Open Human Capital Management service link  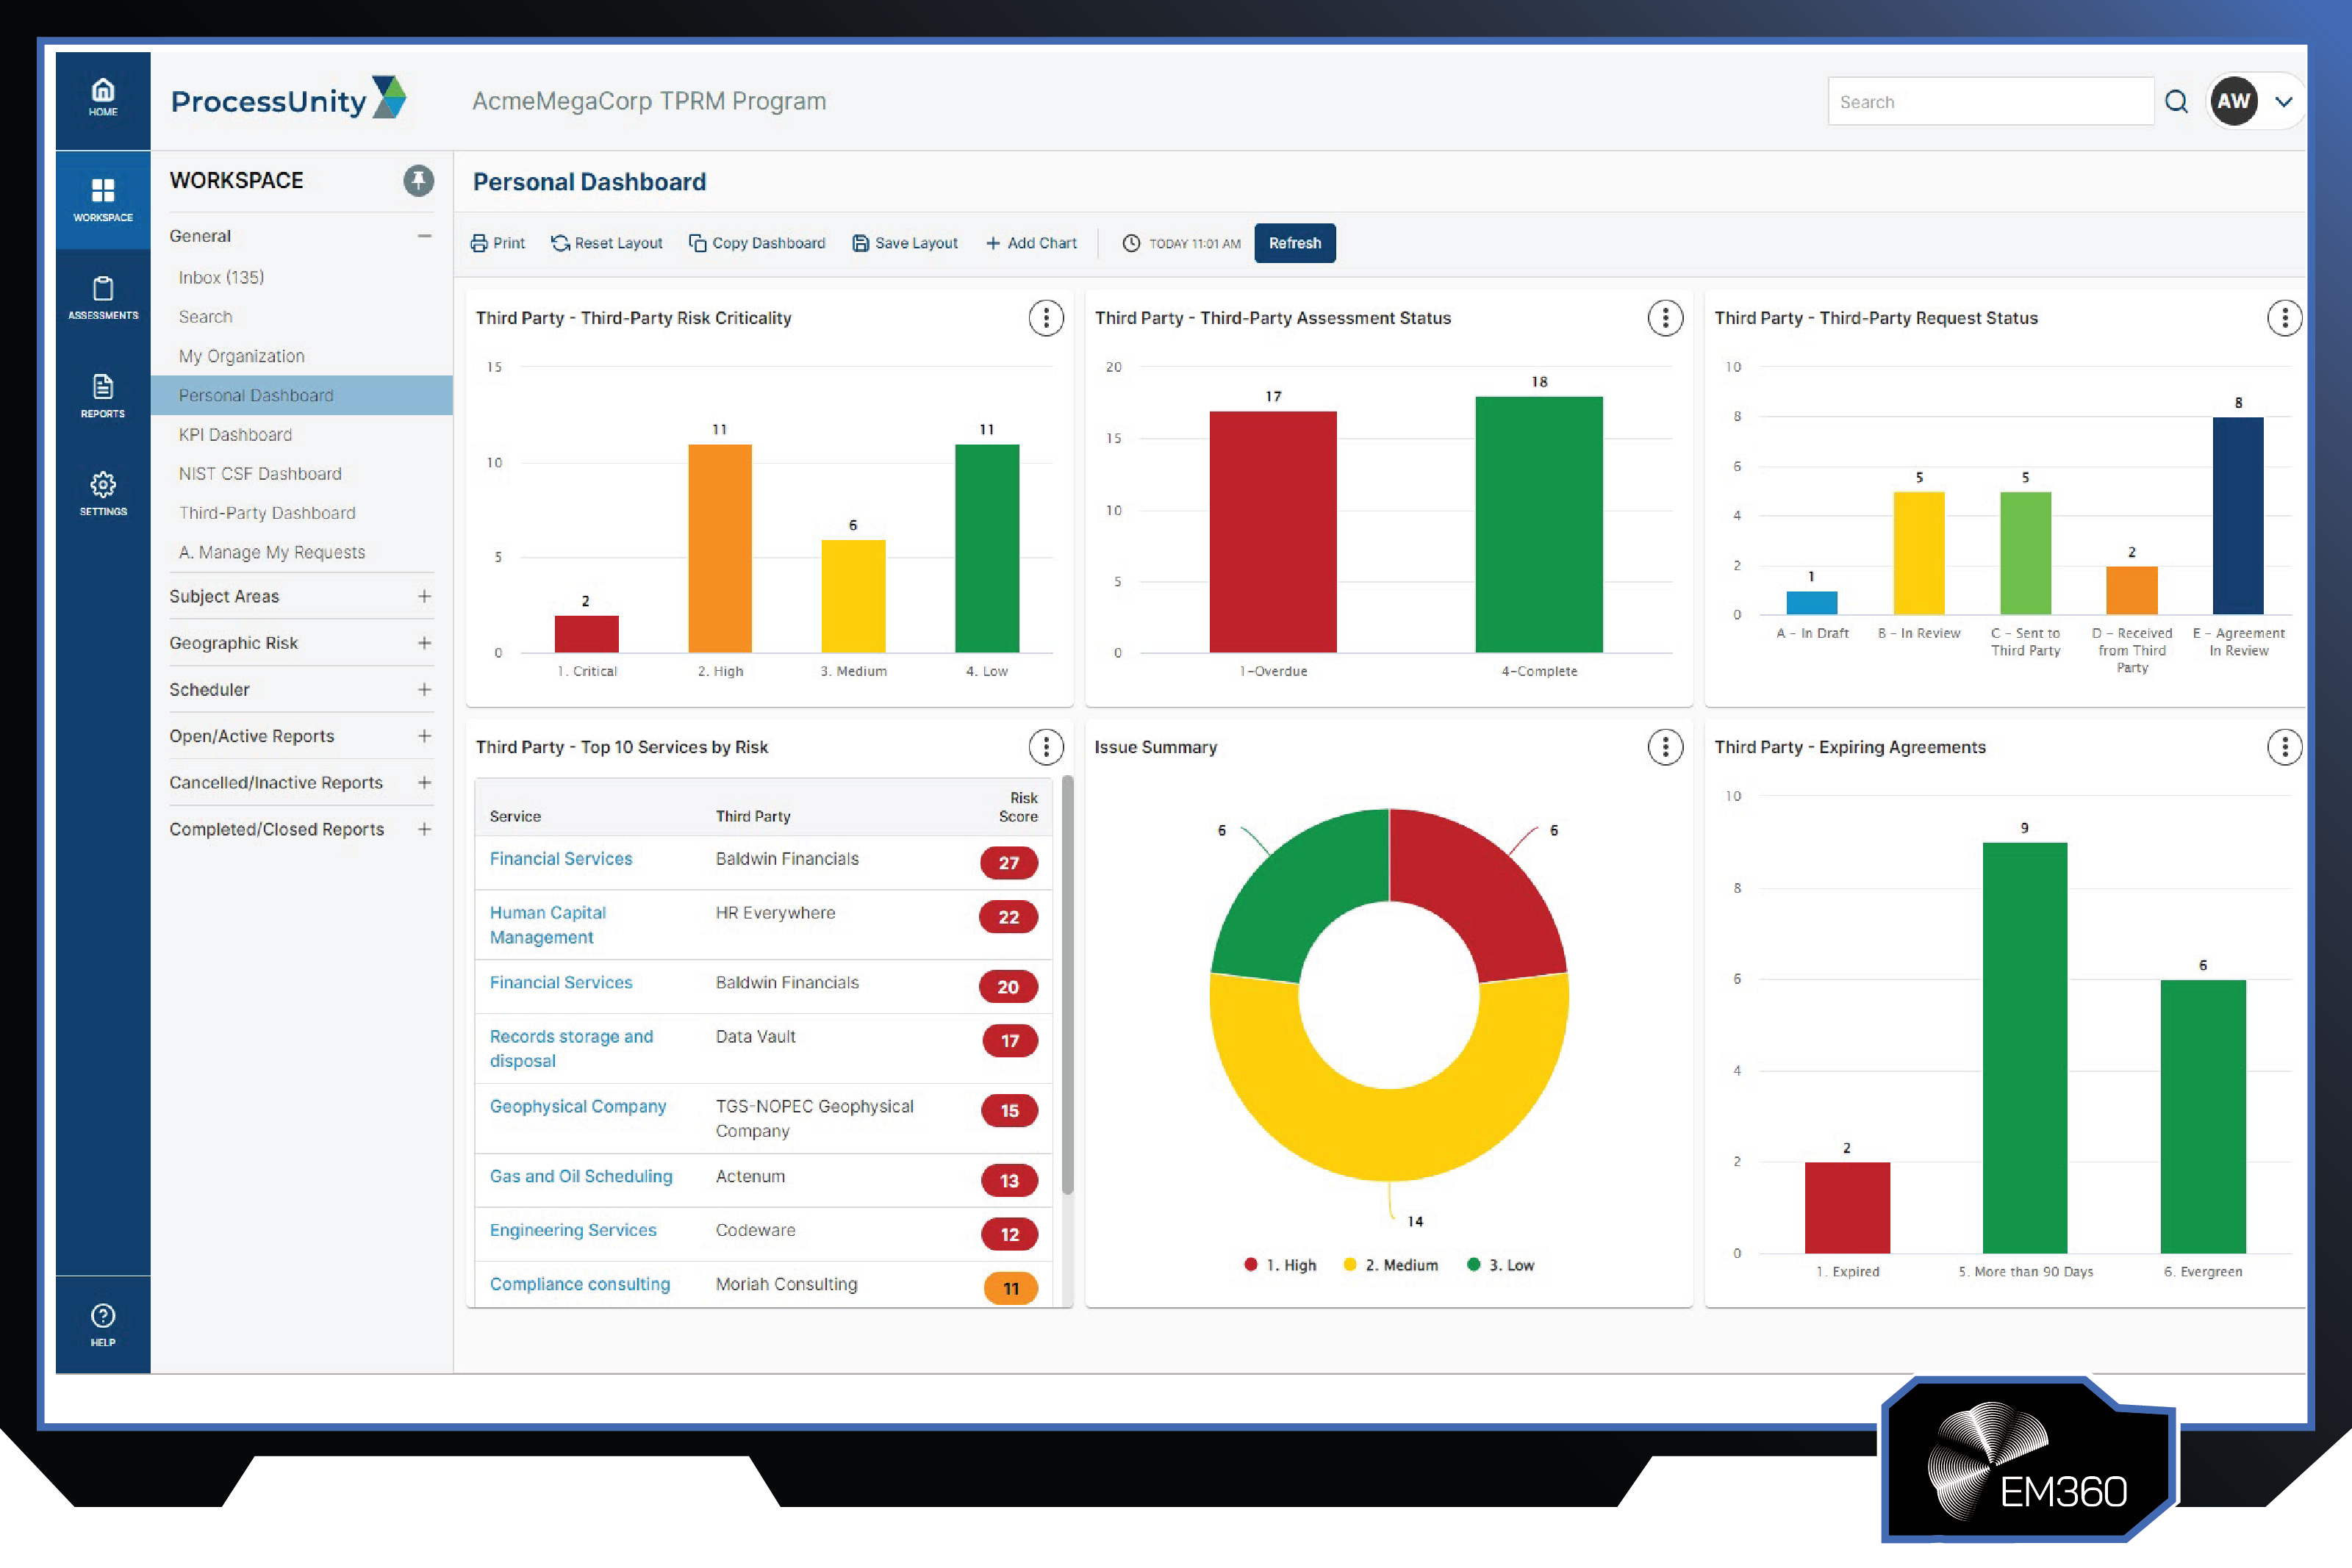pyautogui.click(x=548, y=925)
